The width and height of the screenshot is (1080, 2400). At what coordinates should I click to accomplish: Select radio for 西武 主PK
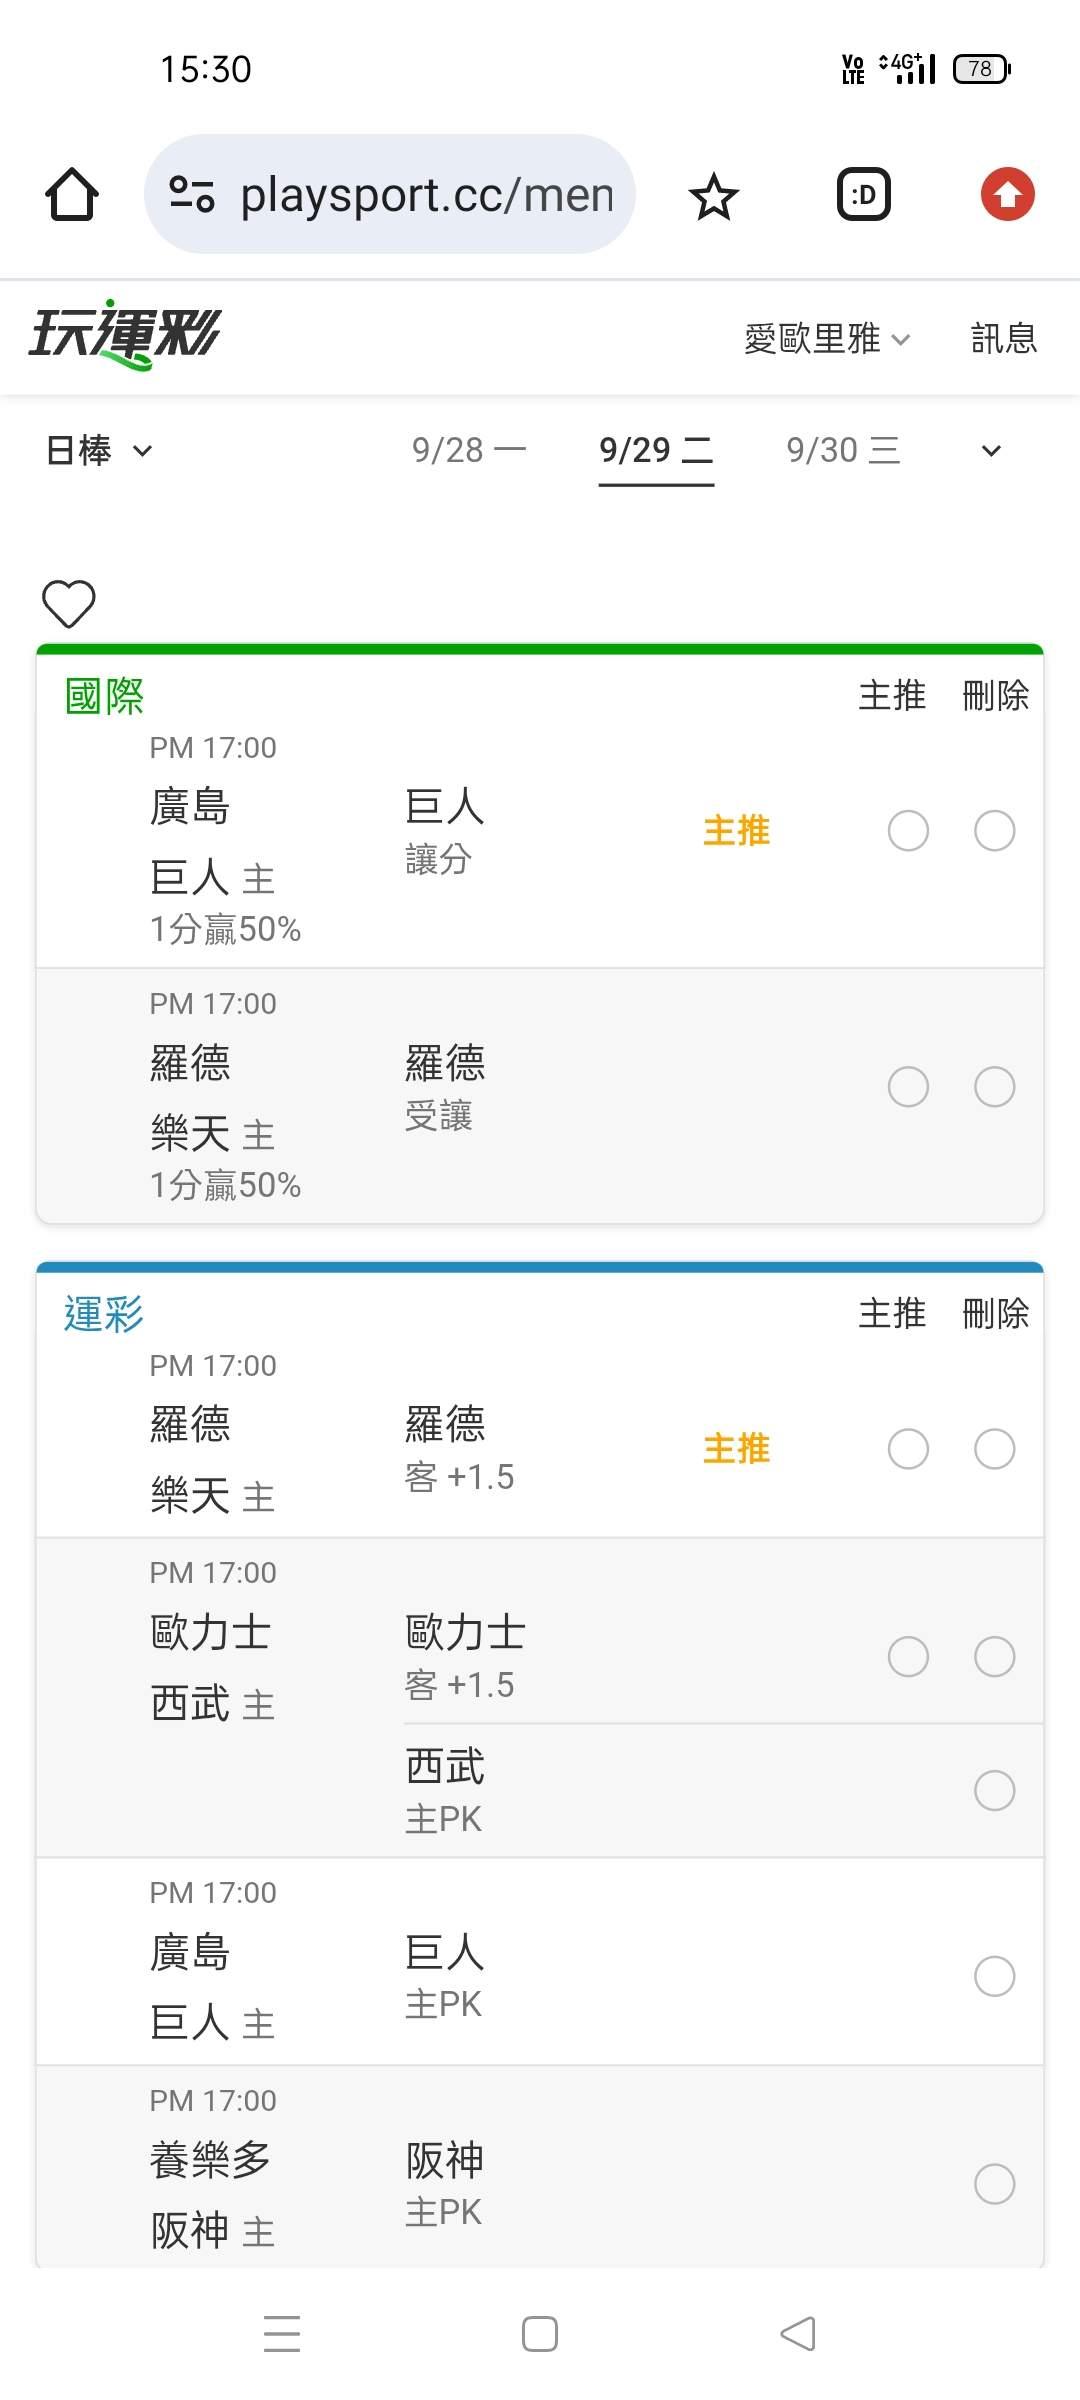[x=995, y=1791]
